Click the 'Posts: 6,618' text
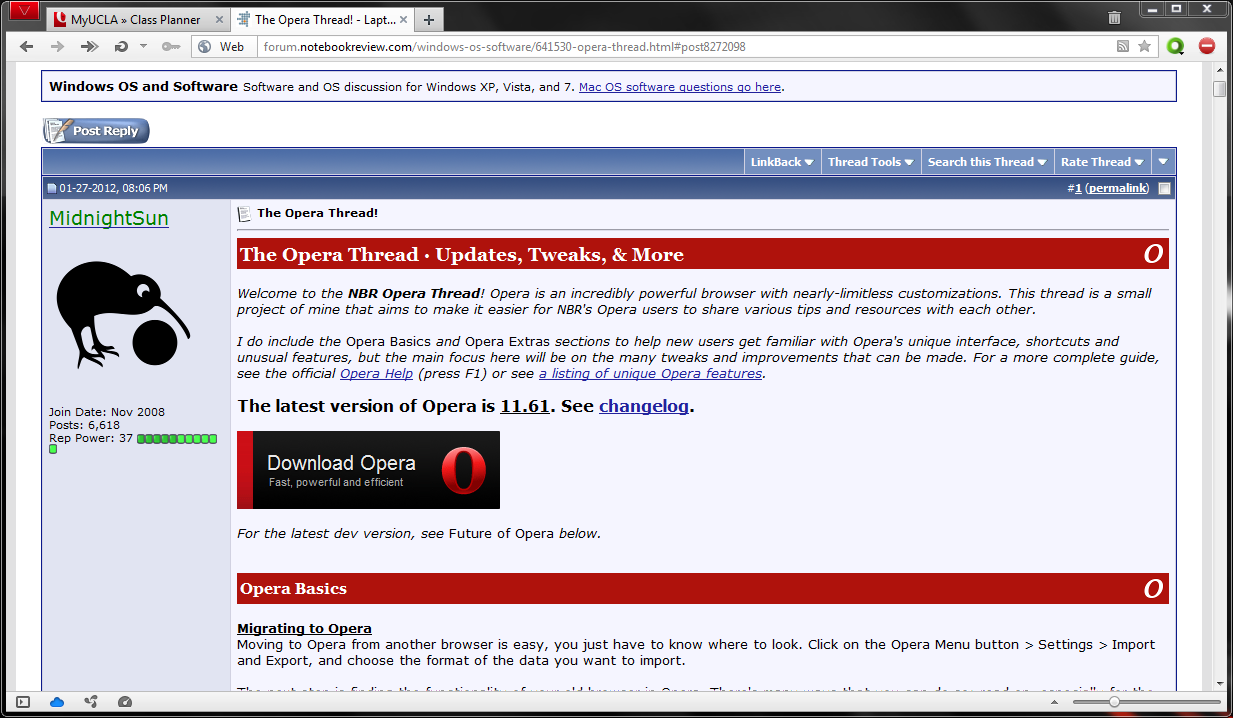Image resolution: width=1233 pixels, height=718 pixels. pos(84,425)
